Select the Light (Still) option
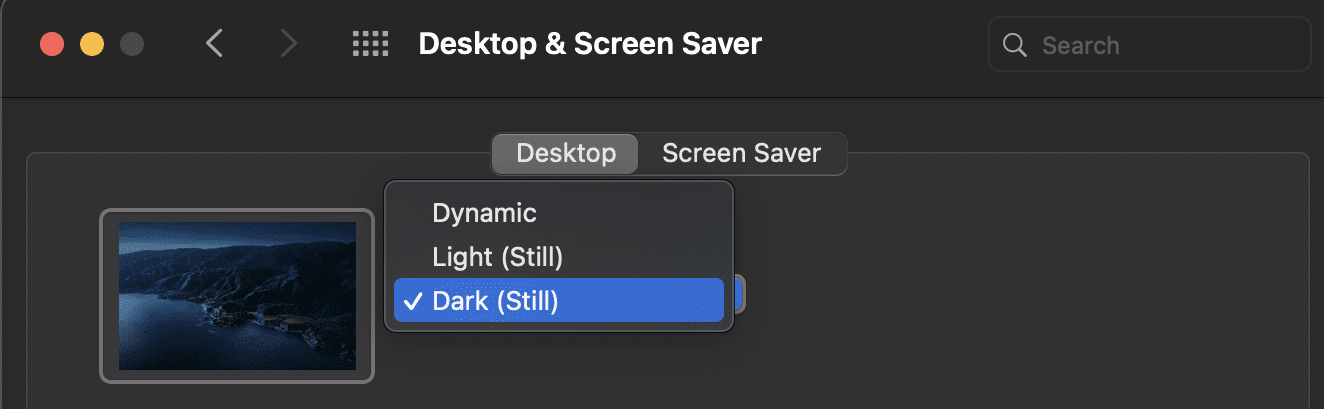This screenshot has width=1324, height=409. click(x=498, y=257)
